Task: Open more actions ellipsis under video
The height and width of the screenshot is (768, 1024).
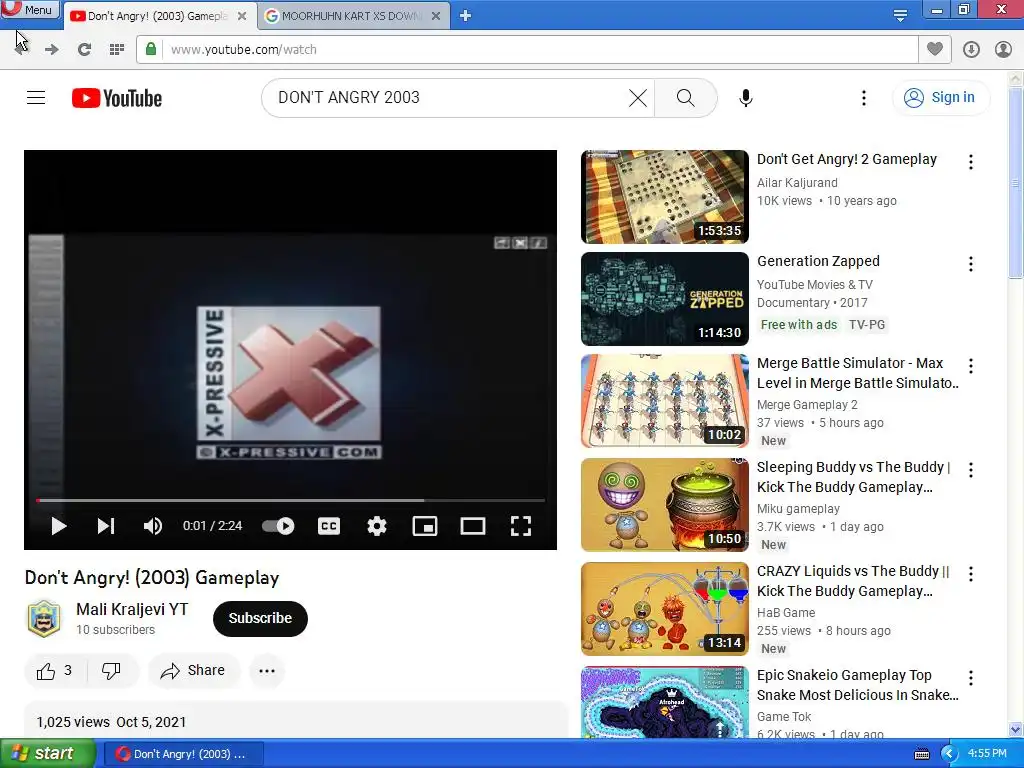Action: click(267, 671)
